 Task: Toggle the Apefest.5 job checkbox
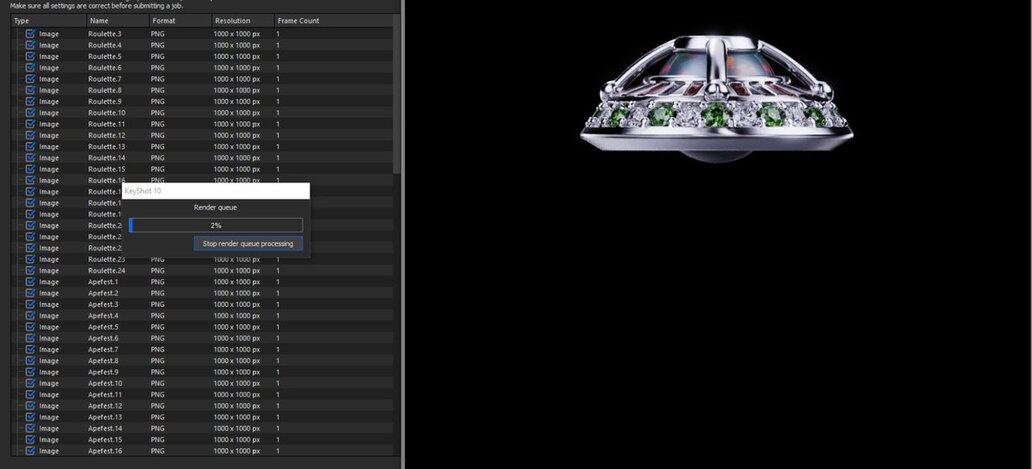coord(30,327)
